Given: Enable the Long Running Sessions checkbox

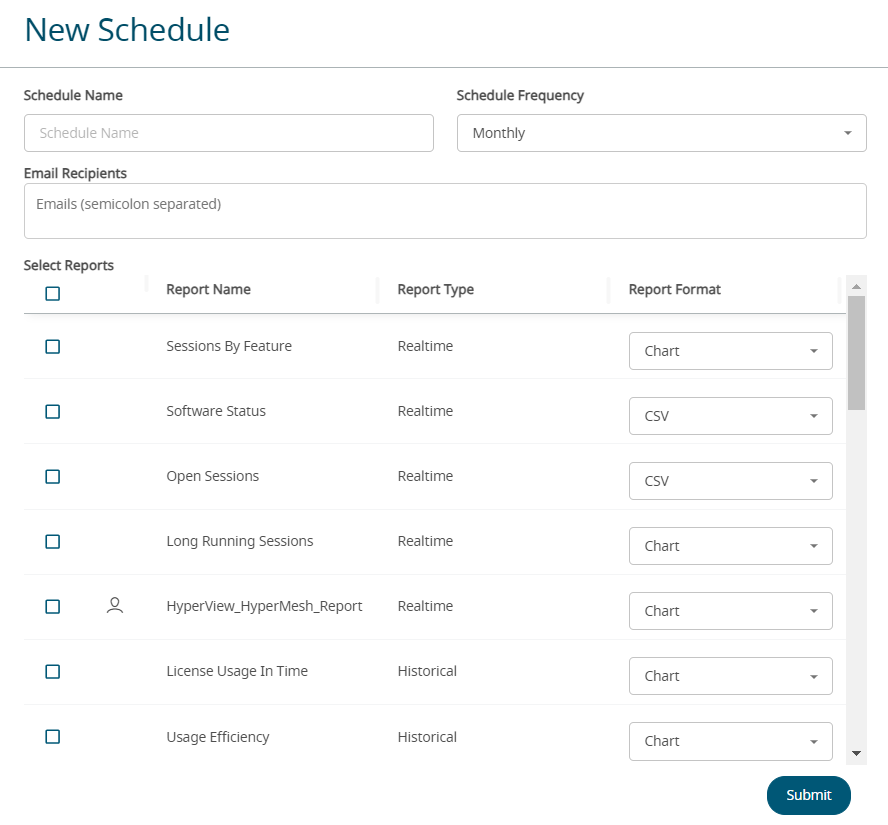Looking at the screenshot, I should [53, 542].
